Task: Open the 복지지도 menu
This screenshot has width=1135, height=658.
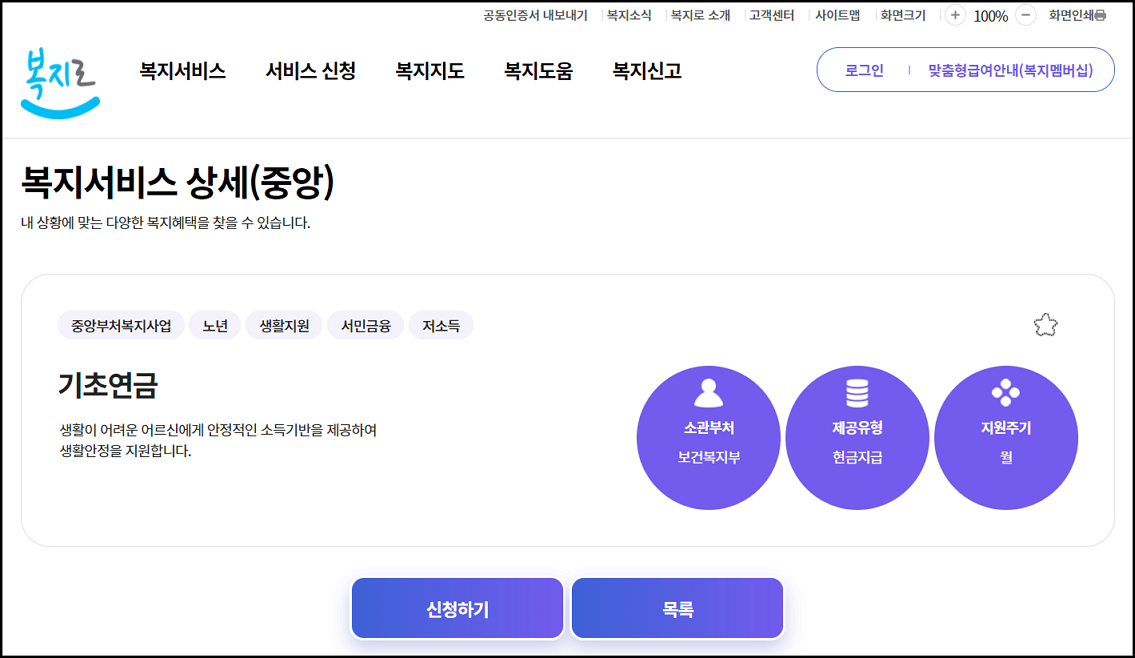Action: (428, 71)
